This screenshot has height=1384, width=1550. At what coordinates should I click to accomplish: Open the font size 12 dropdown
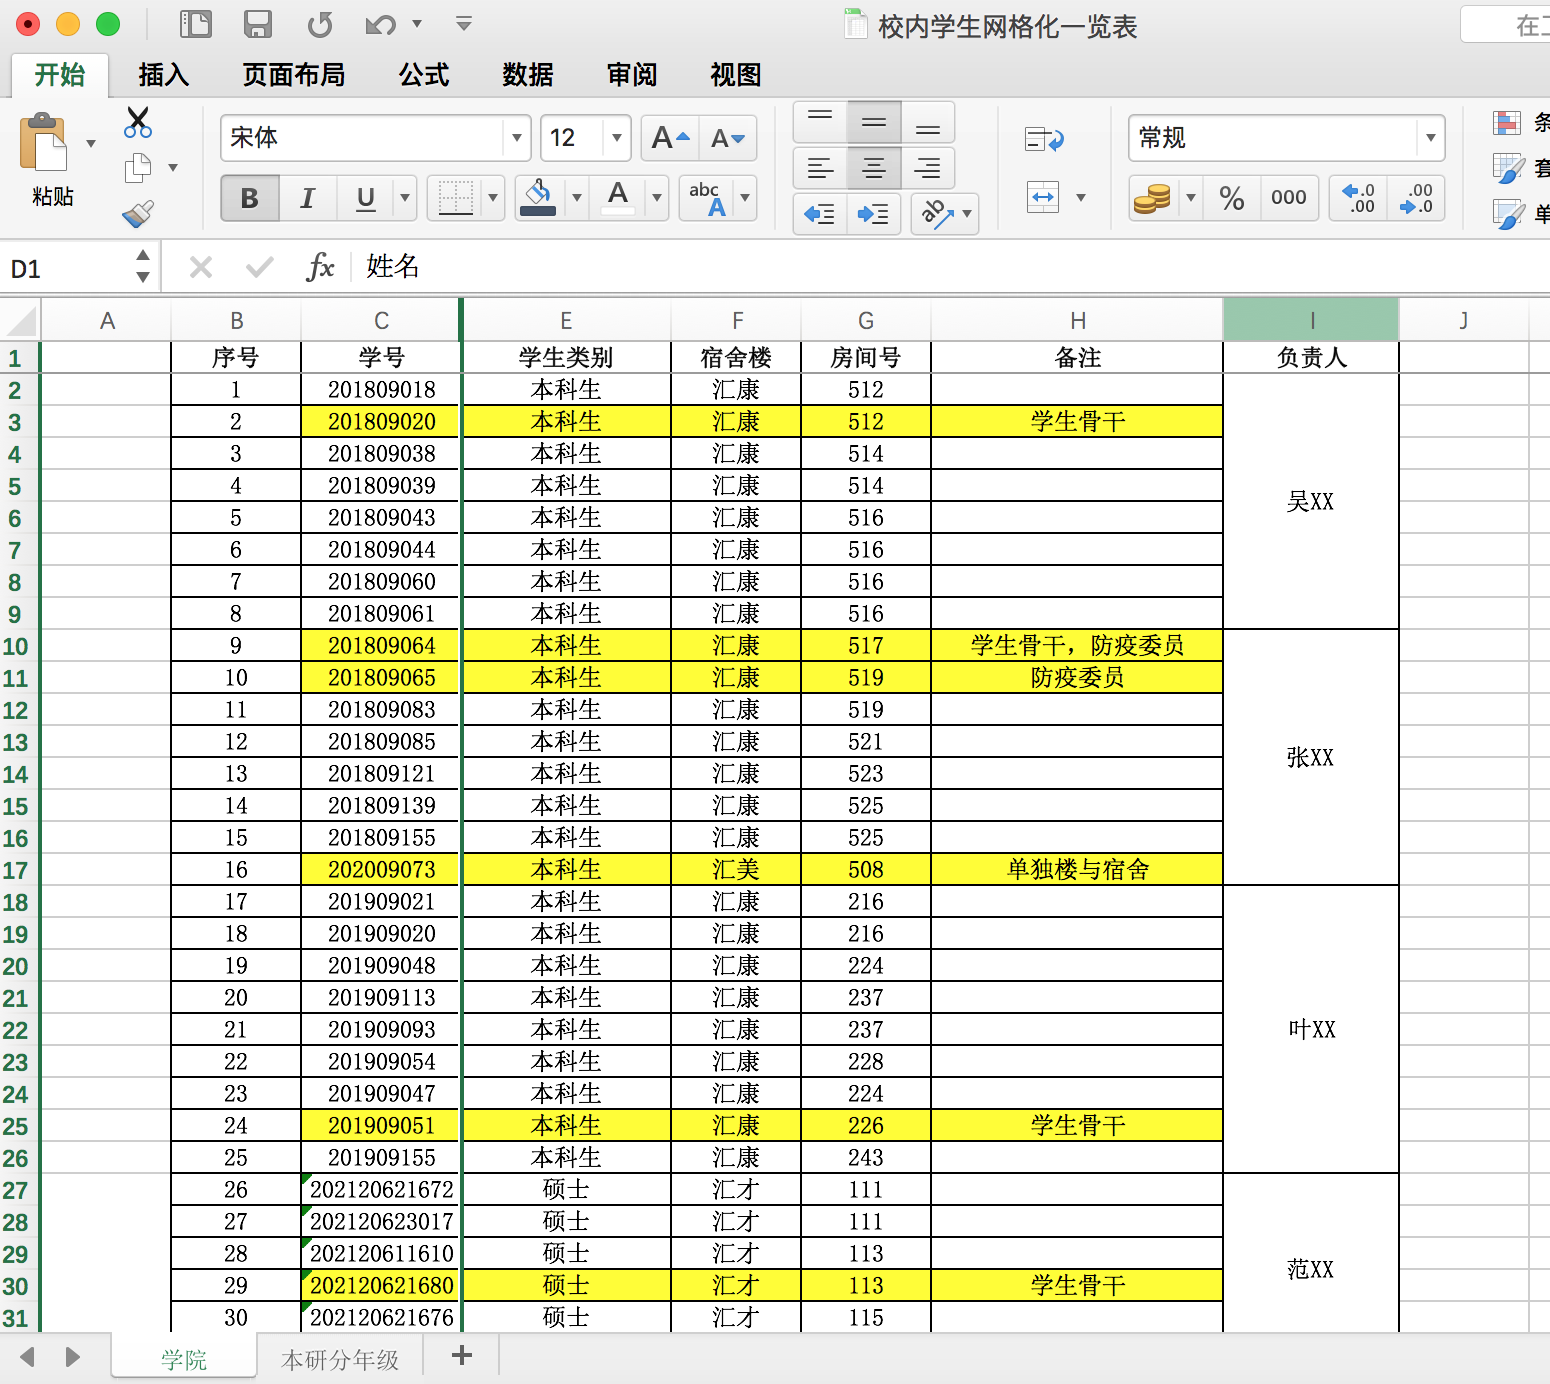pyautogui.click(x=617, y=138)
